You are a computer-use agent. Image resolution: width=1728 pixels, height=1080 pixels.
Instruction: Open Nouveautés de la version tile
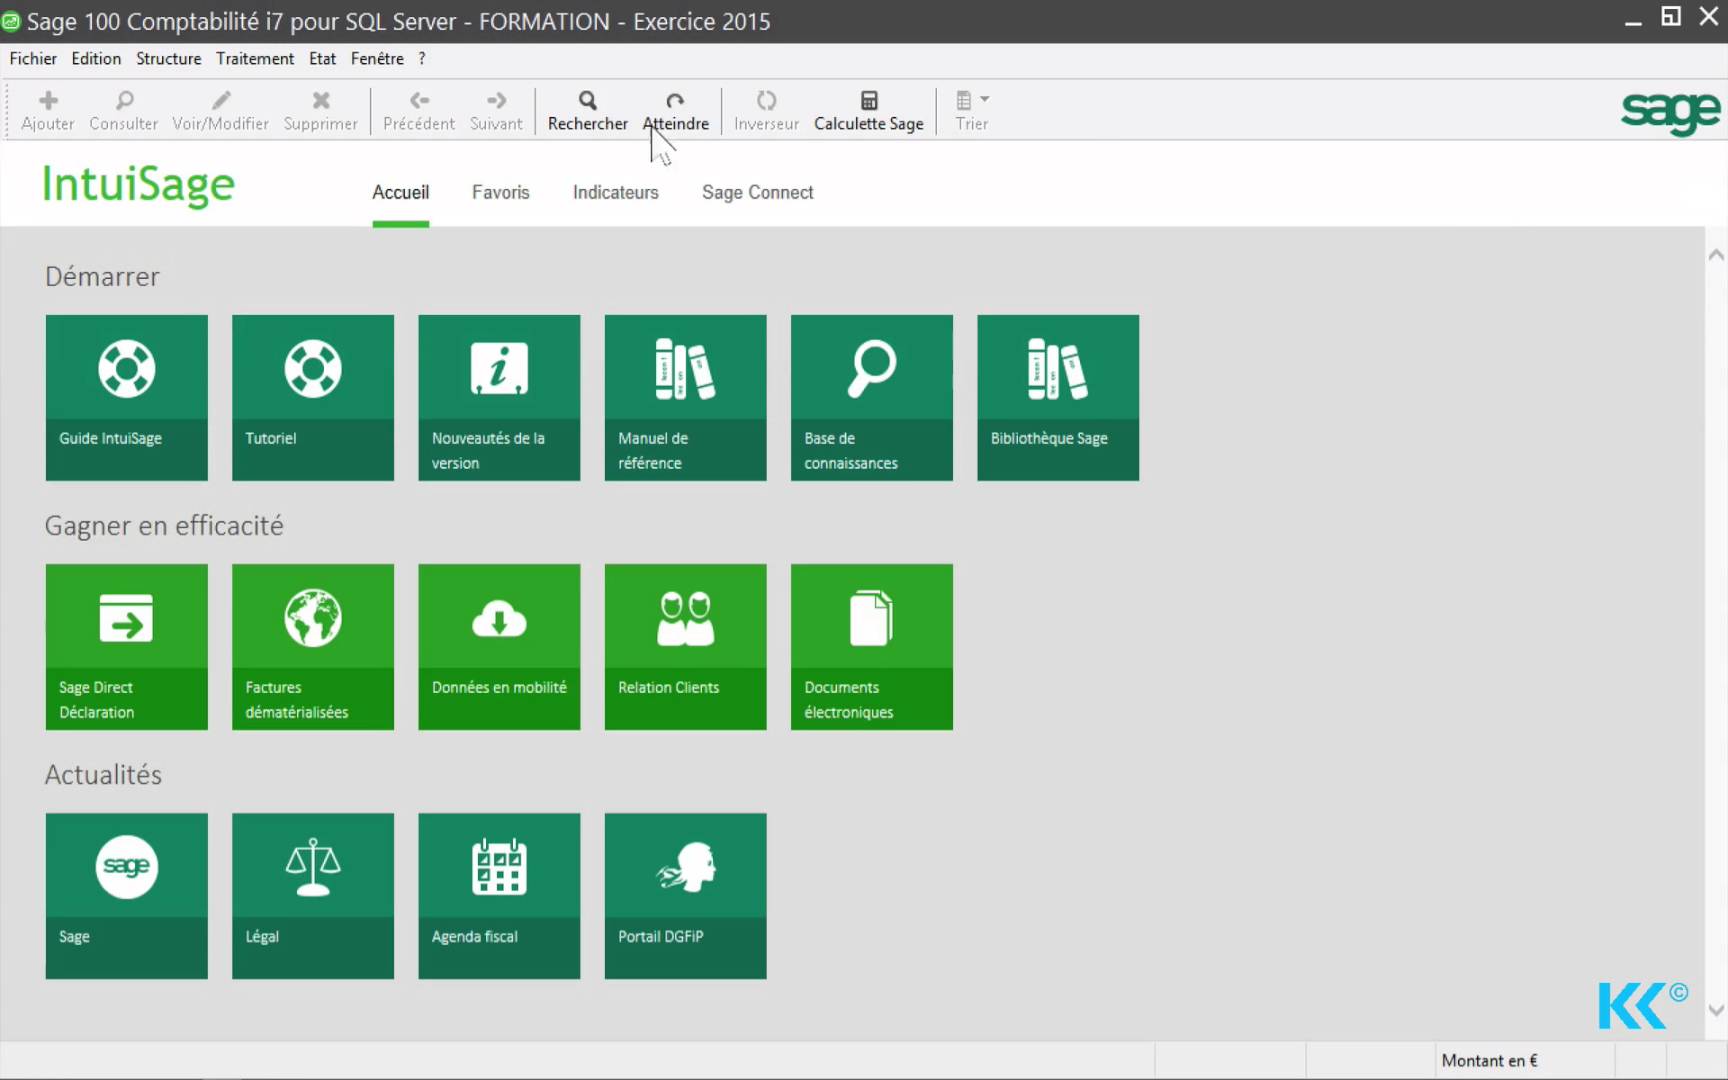point(499,398)
